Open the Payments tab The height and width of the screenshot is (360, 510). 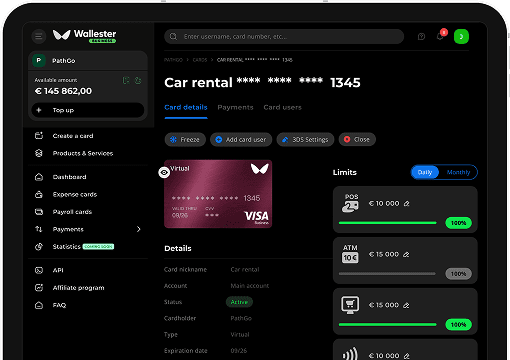[235, 107]
